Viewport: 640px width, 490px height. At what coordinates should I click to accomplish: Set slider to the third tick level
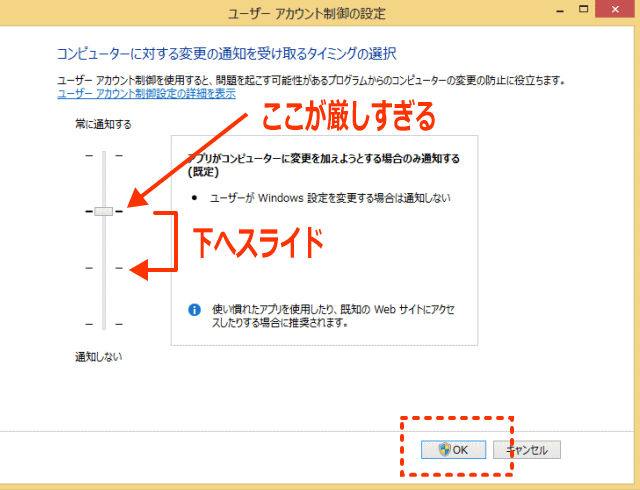pos(104,268)
